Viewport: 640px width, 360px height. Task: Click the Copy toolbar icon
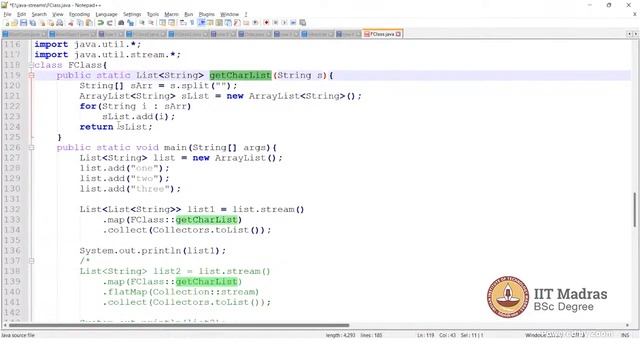(80, 22)
